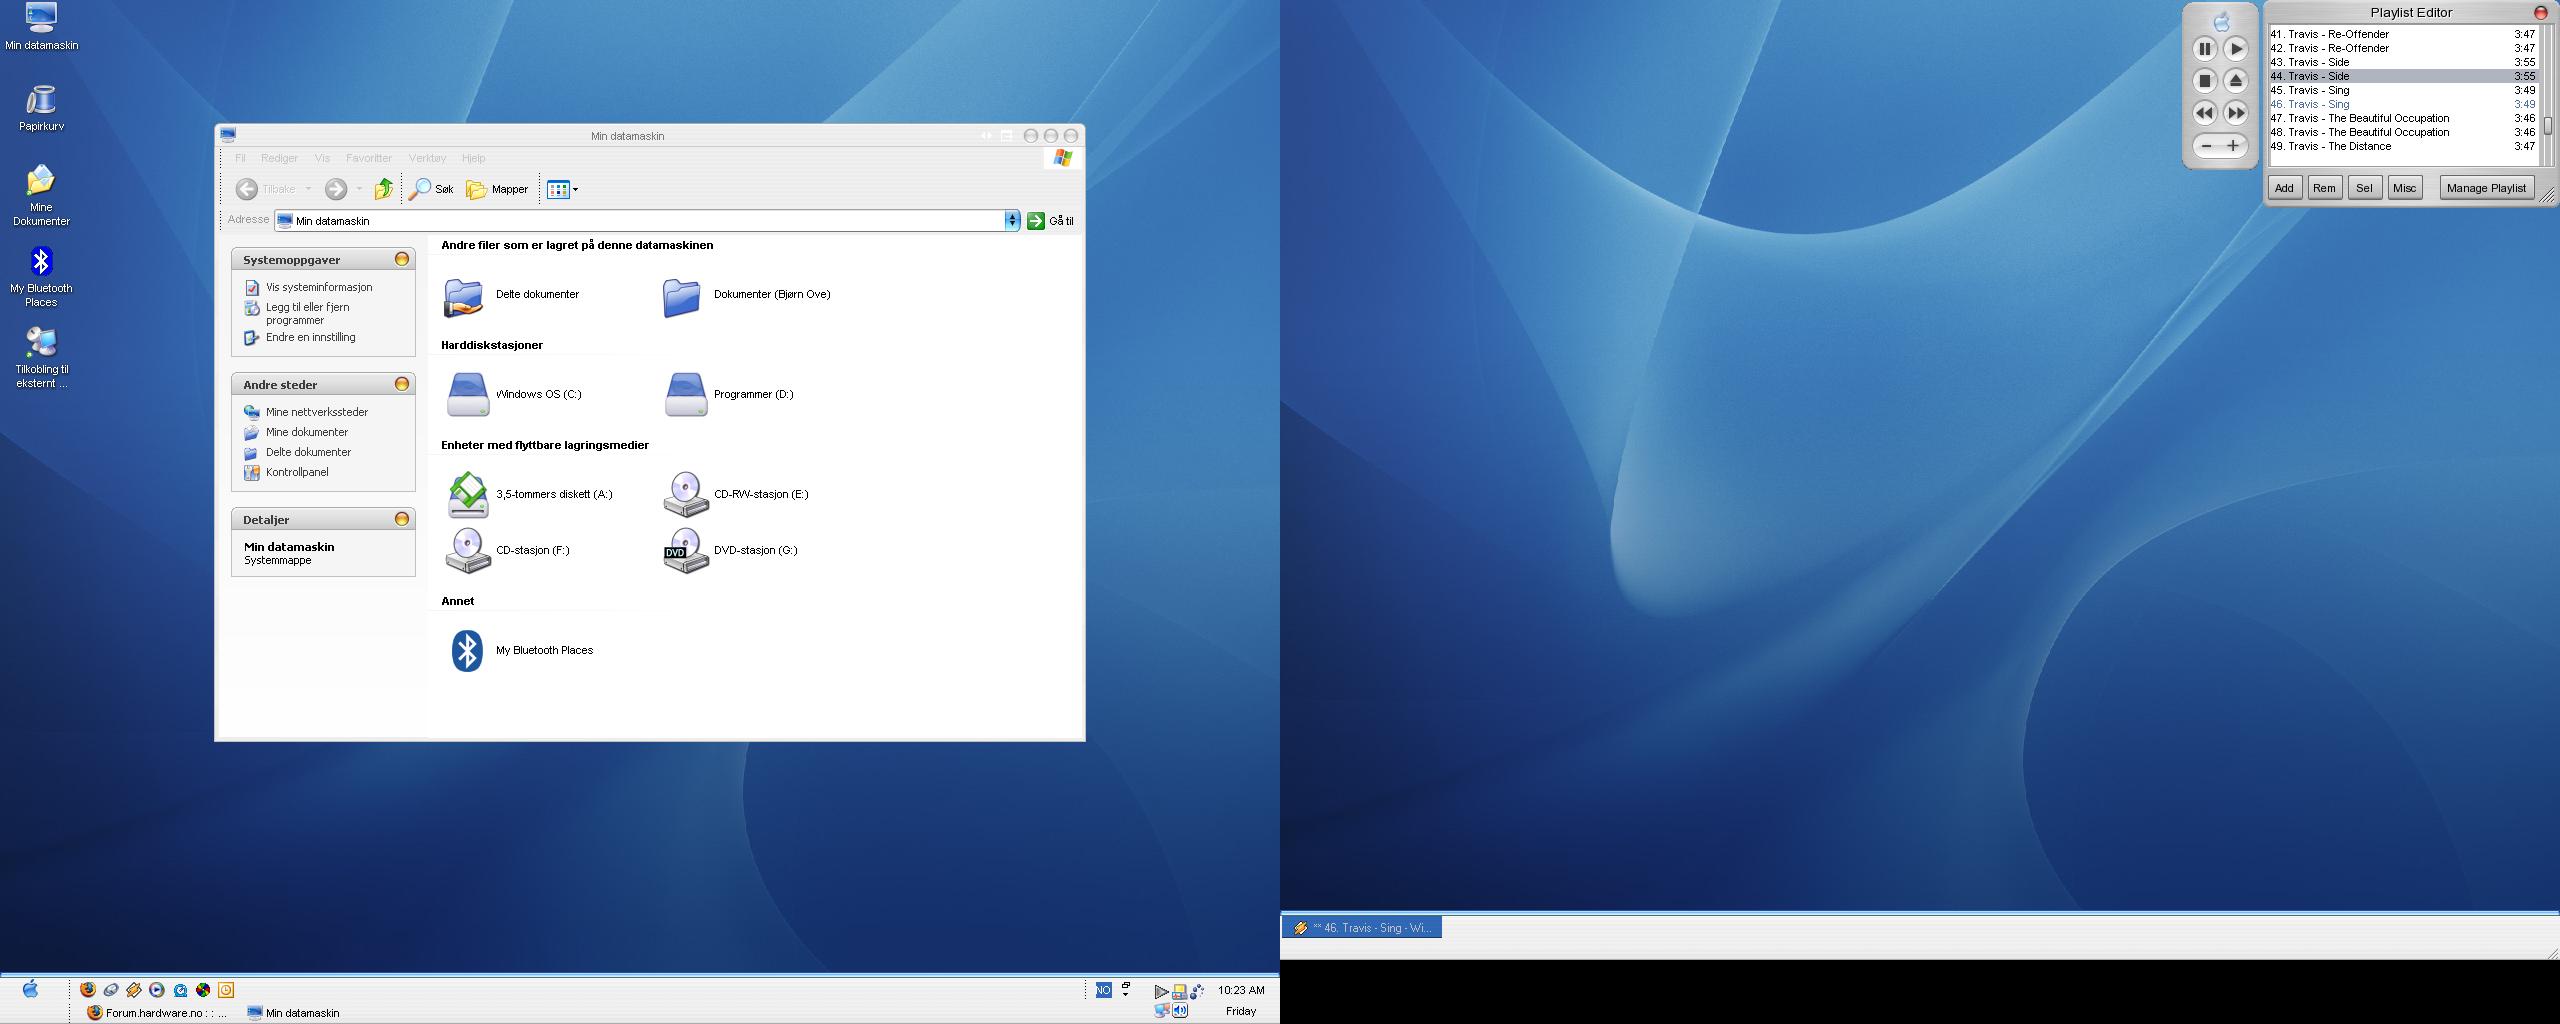Click the Forward arrow in Explorer toolbar
Image resolution: width=2560 pixels, height=1024 pixels.
pyautogui.click(x=336, y=189)
